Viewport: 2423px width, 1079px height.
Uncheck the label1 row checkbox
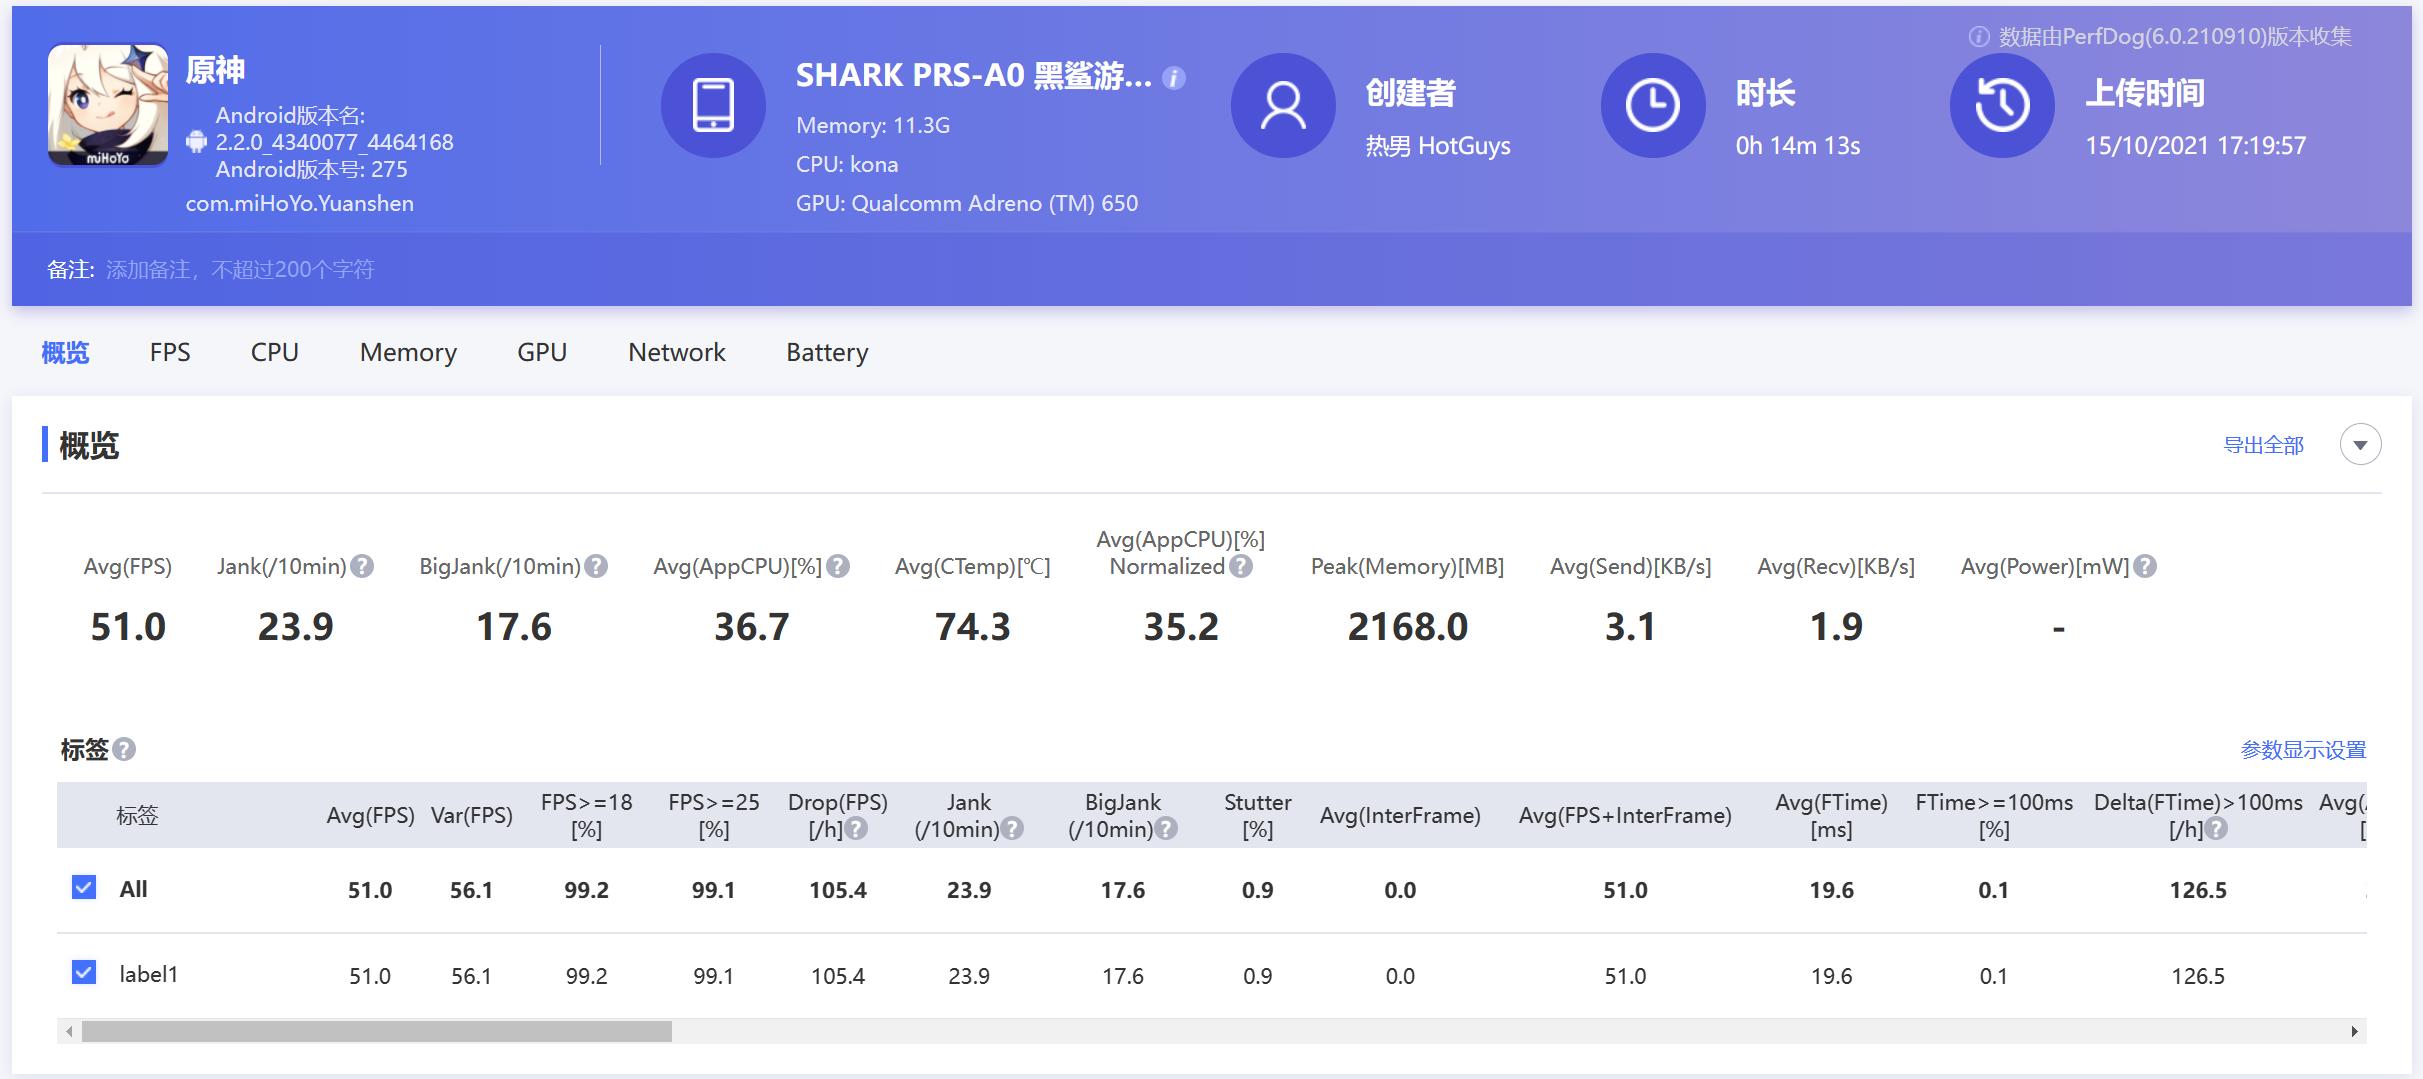84,973
